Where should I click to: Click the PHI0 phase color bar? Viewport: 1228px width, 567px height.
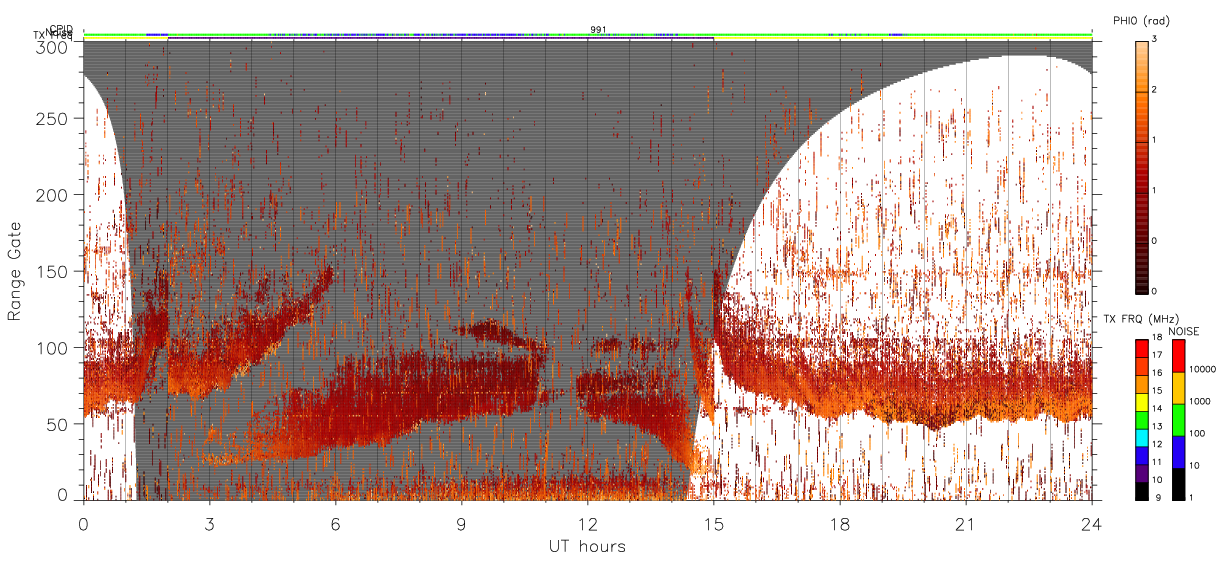point(1141,167)
